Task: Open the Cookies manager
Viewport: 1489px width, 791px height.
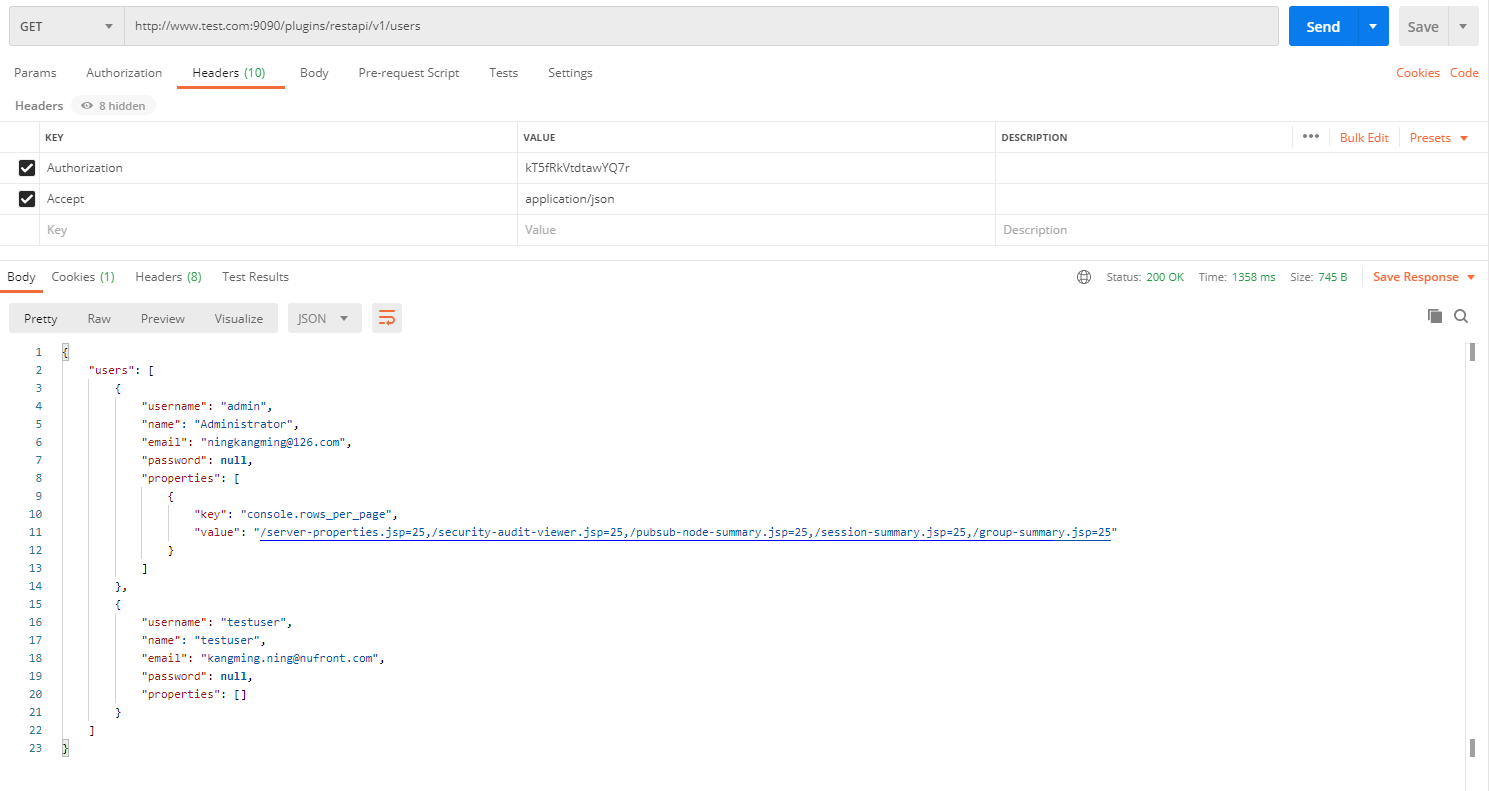Action: (x=1417, y=72)
